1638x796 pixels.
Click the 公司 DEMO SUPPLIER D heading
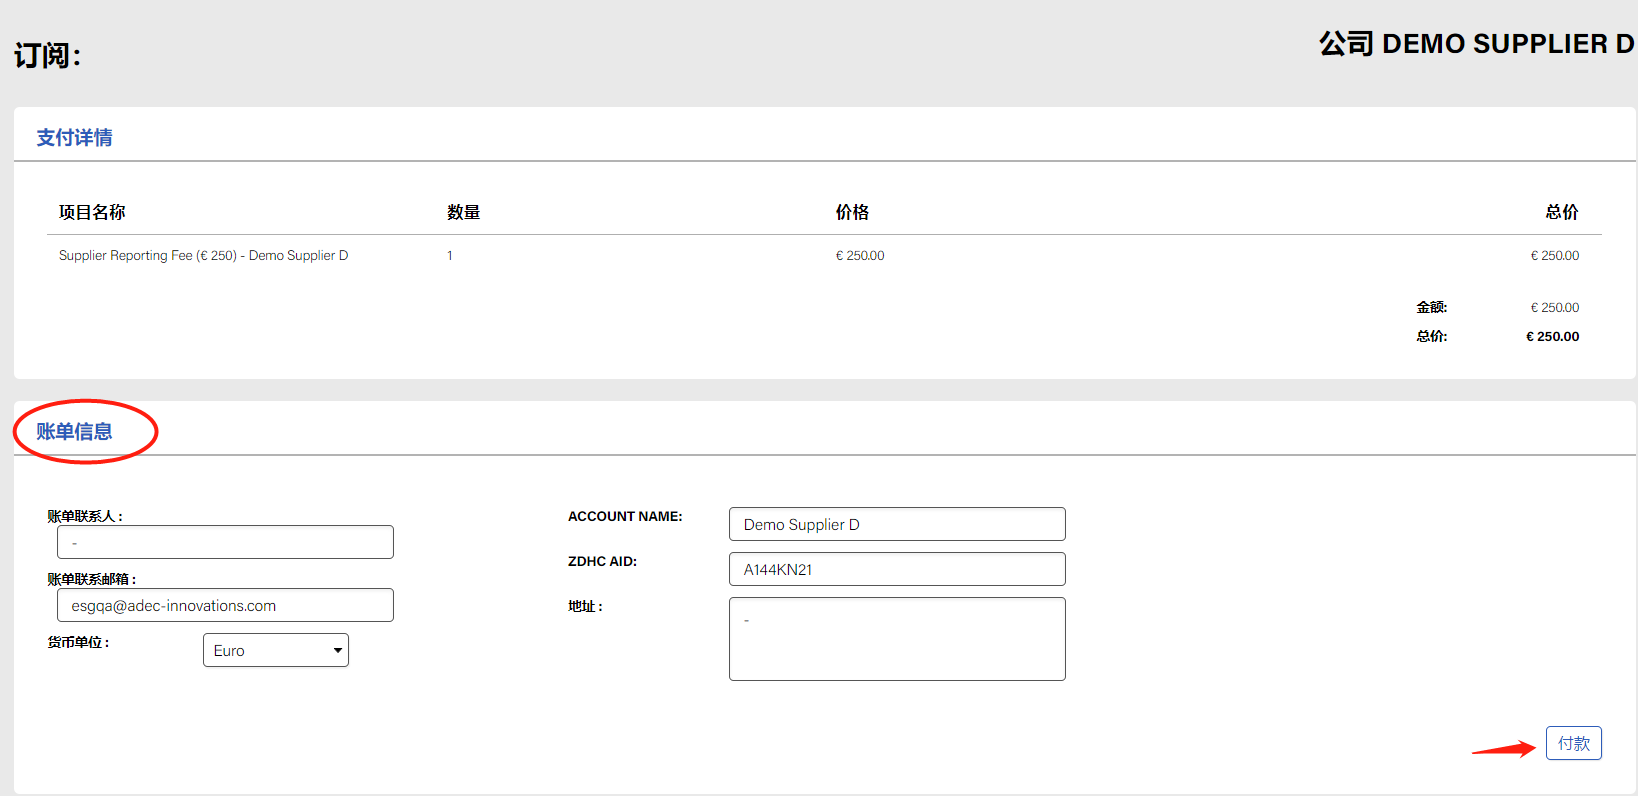pos(1476,44)
